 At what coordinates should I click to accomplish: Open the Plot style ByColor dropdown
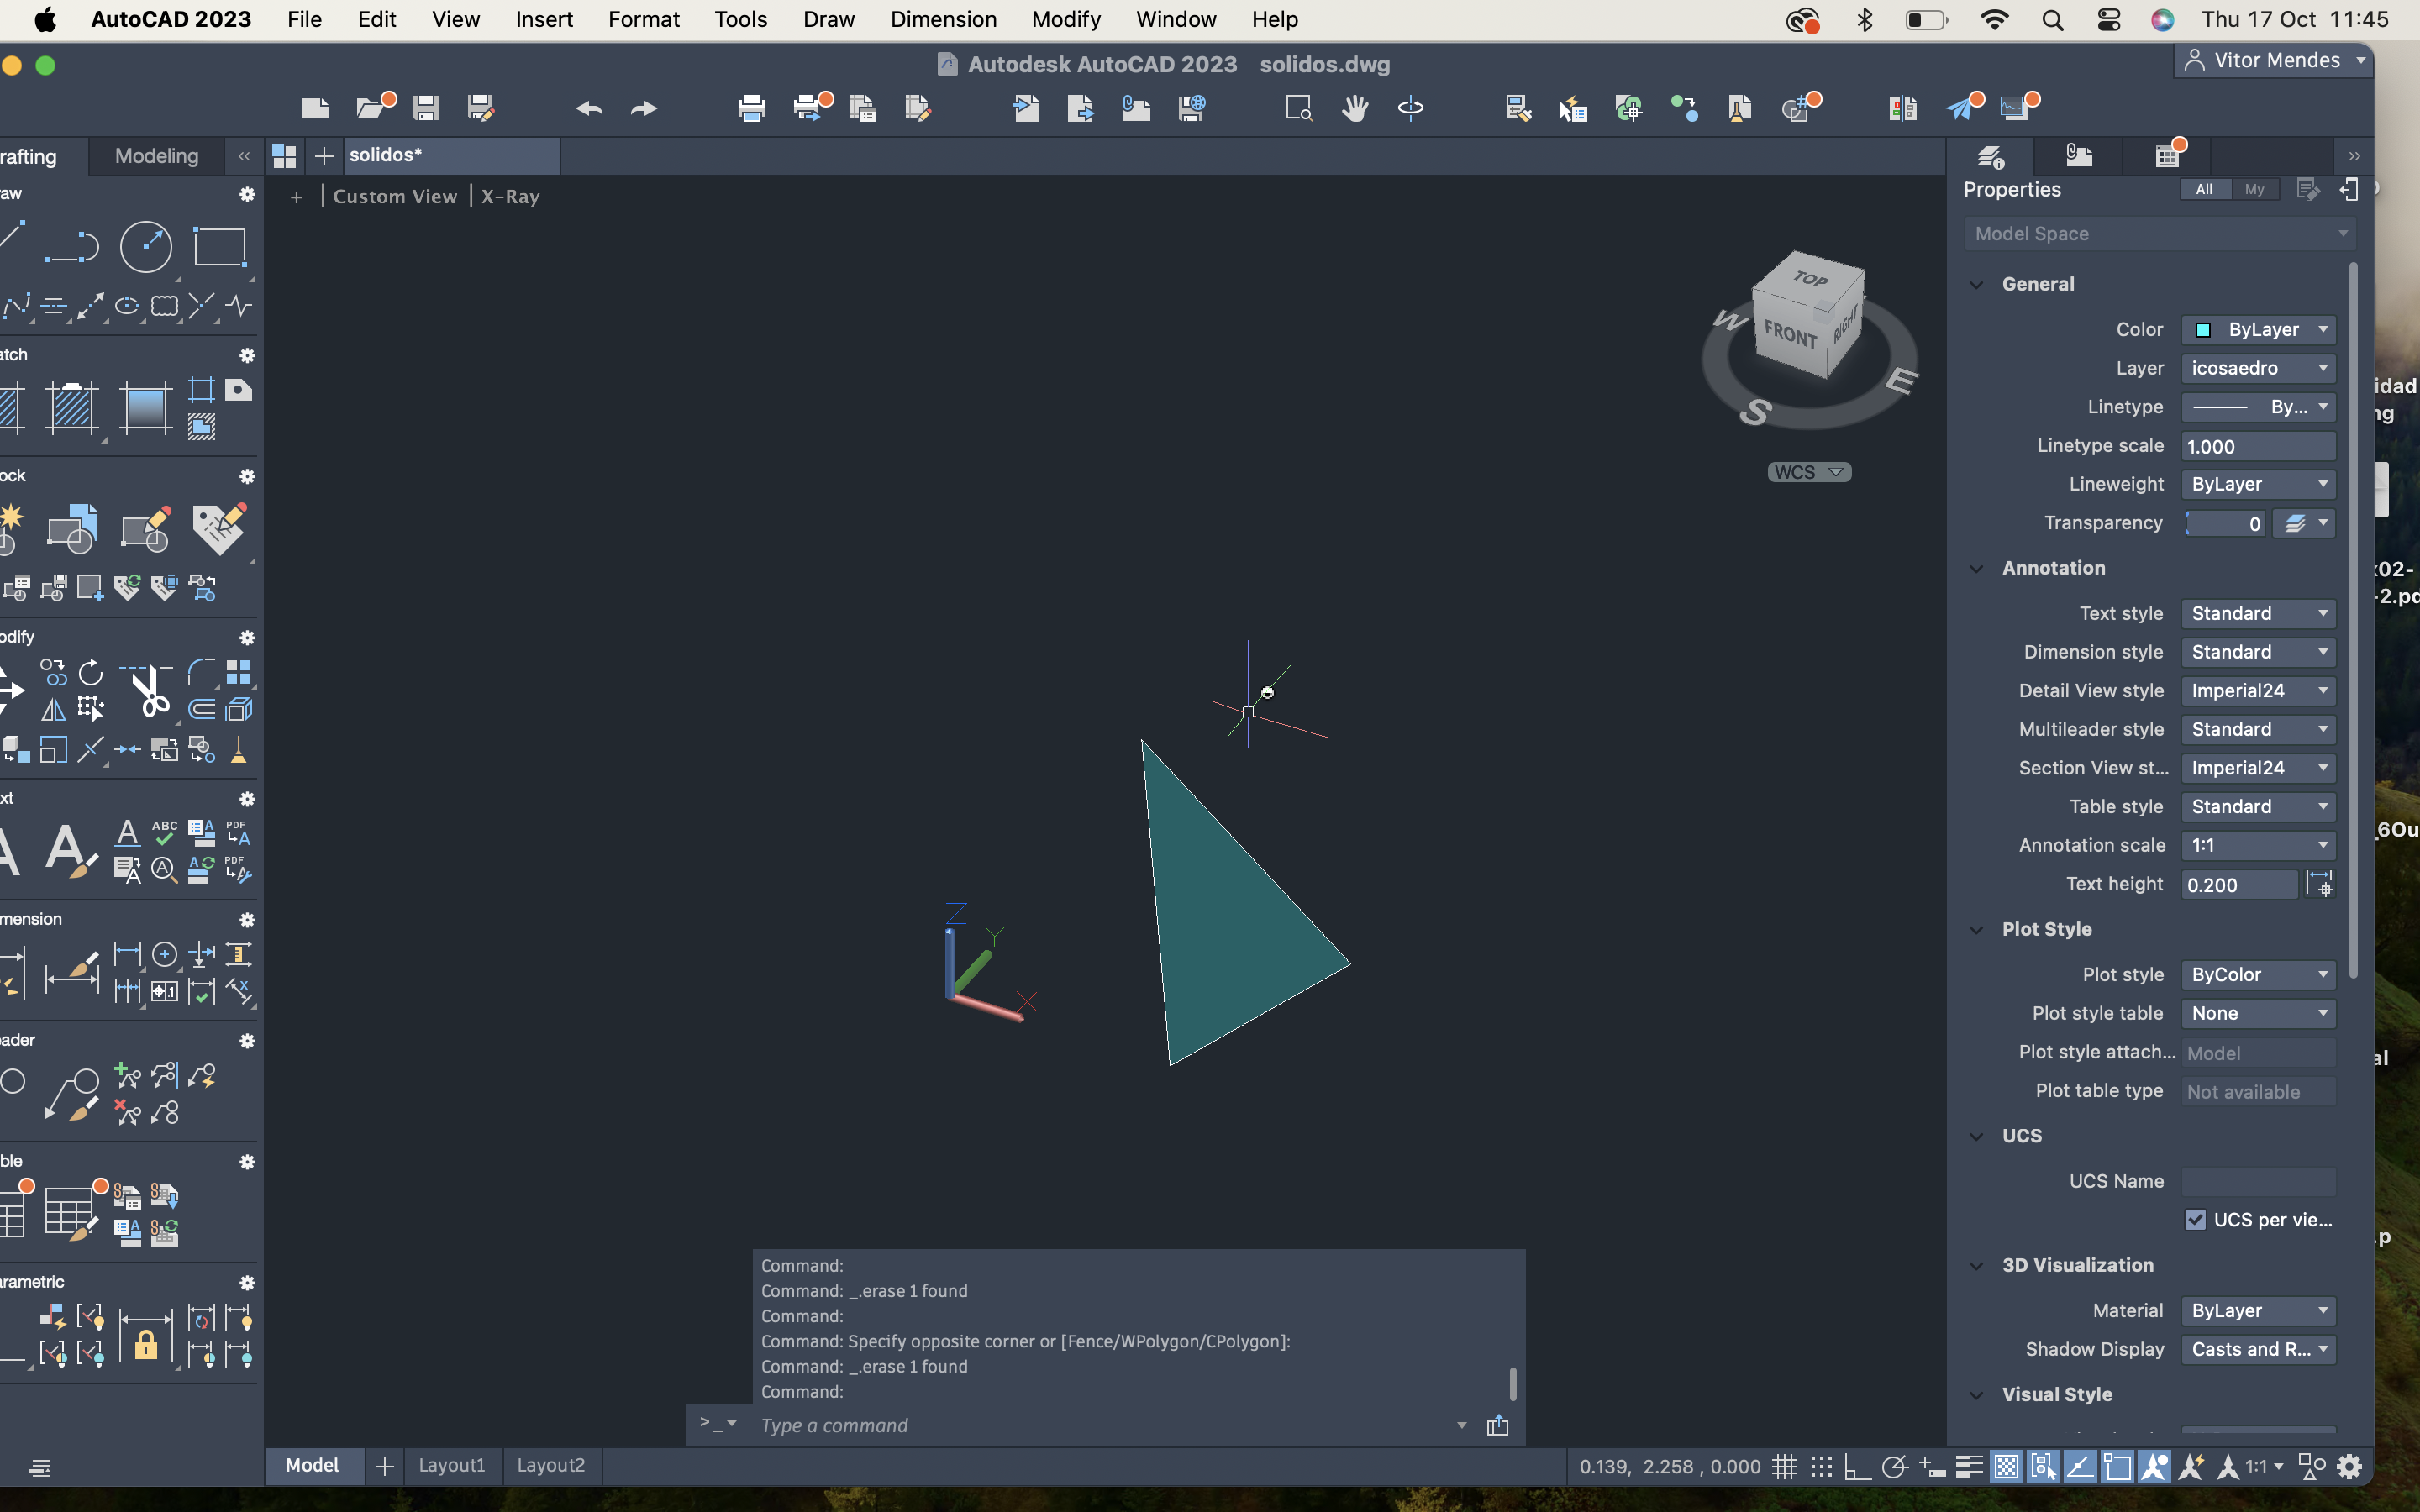pos(2258,974)
